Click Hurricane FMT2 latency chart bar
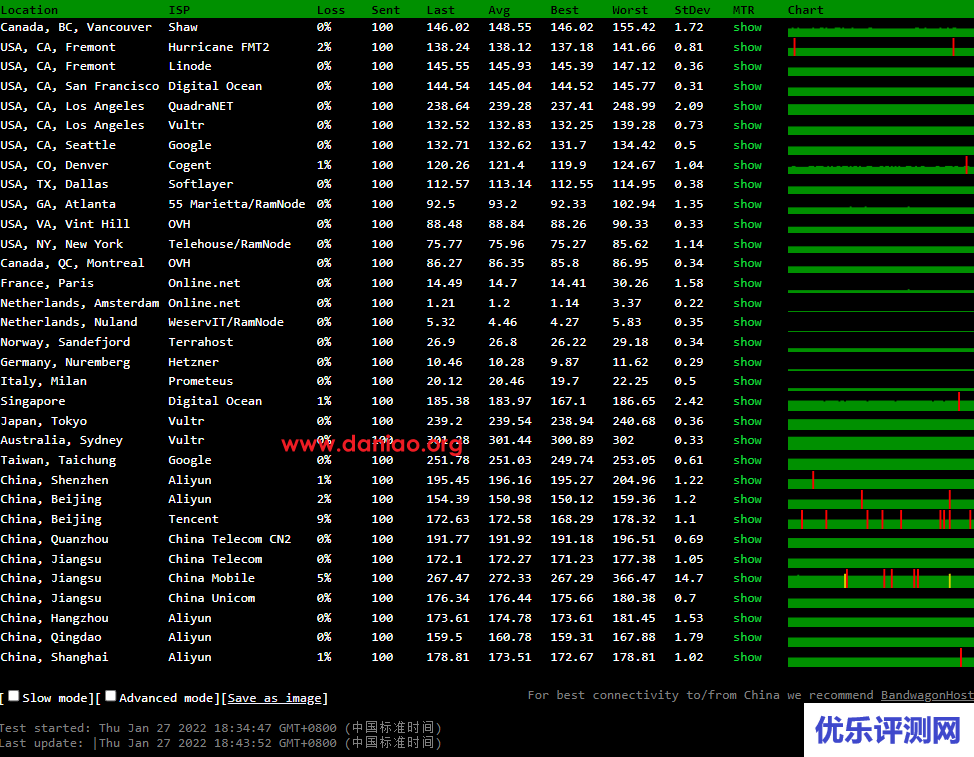 click(881, 47)
